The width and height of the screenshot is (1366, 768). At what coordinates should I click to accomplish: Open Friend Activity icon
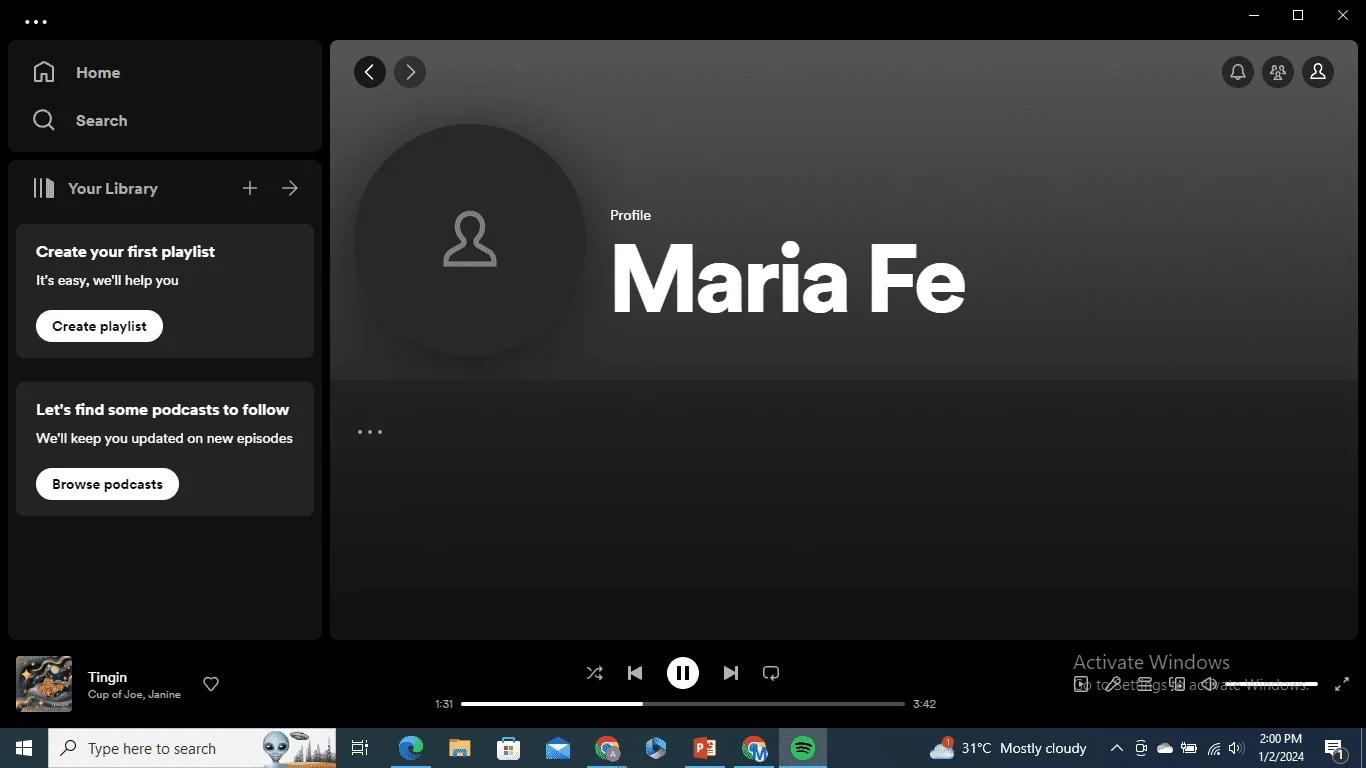click(x=1278, y=72)
